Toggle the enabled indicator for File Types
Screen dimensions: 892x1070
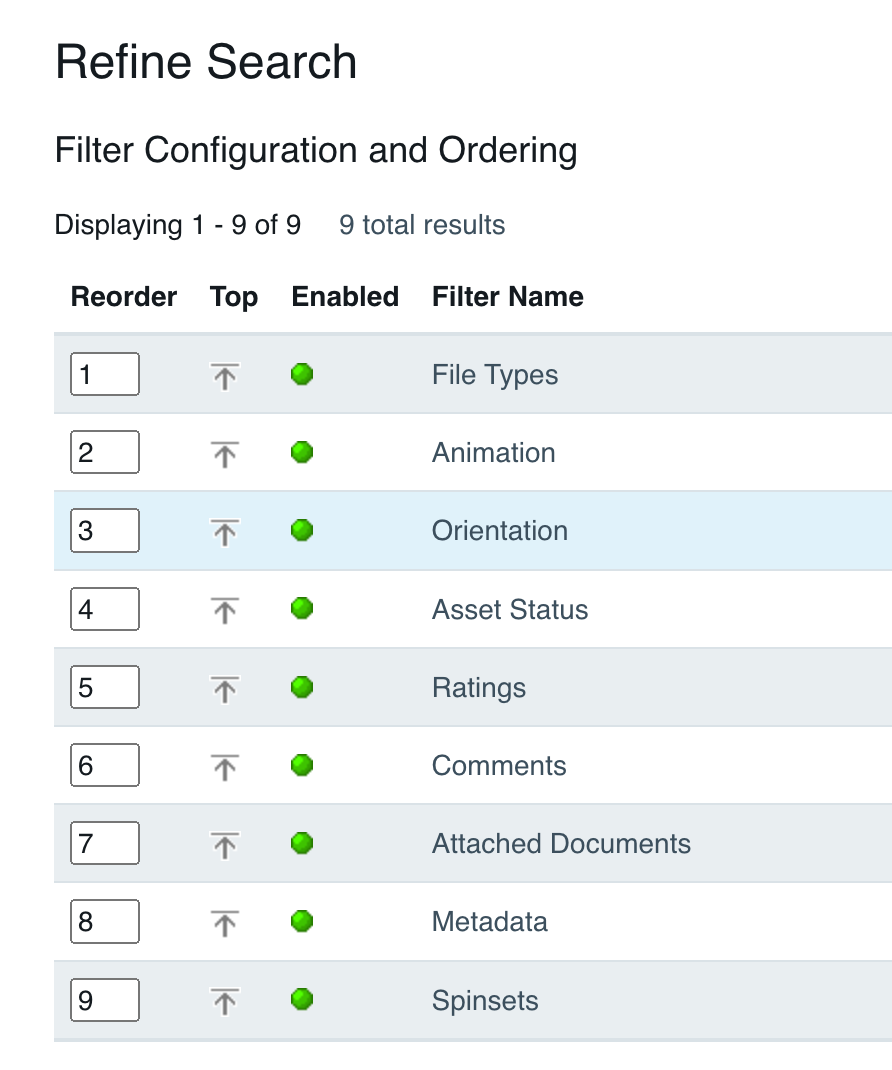302,374
